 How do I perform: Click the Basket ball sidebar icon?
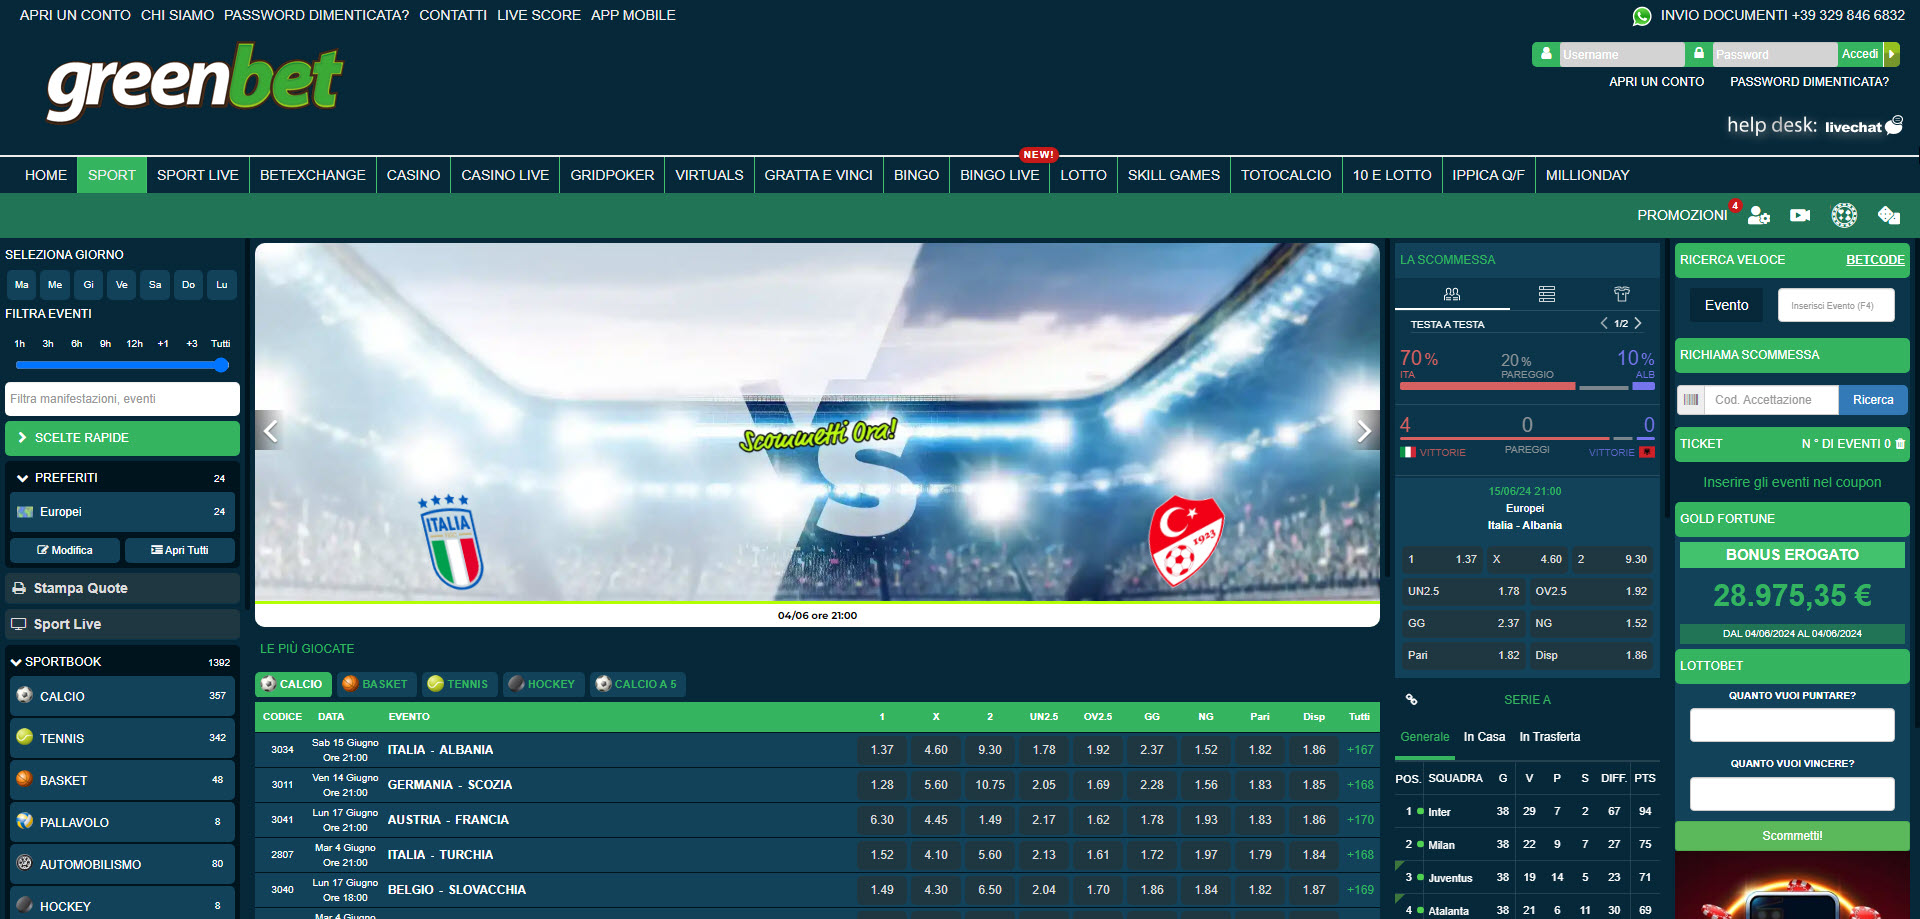pyautogui.click(x=25, y=779)
